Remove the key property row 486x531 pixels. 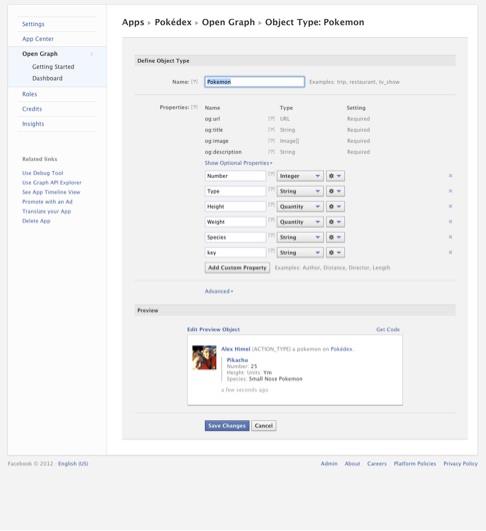(x=450, y=252)
